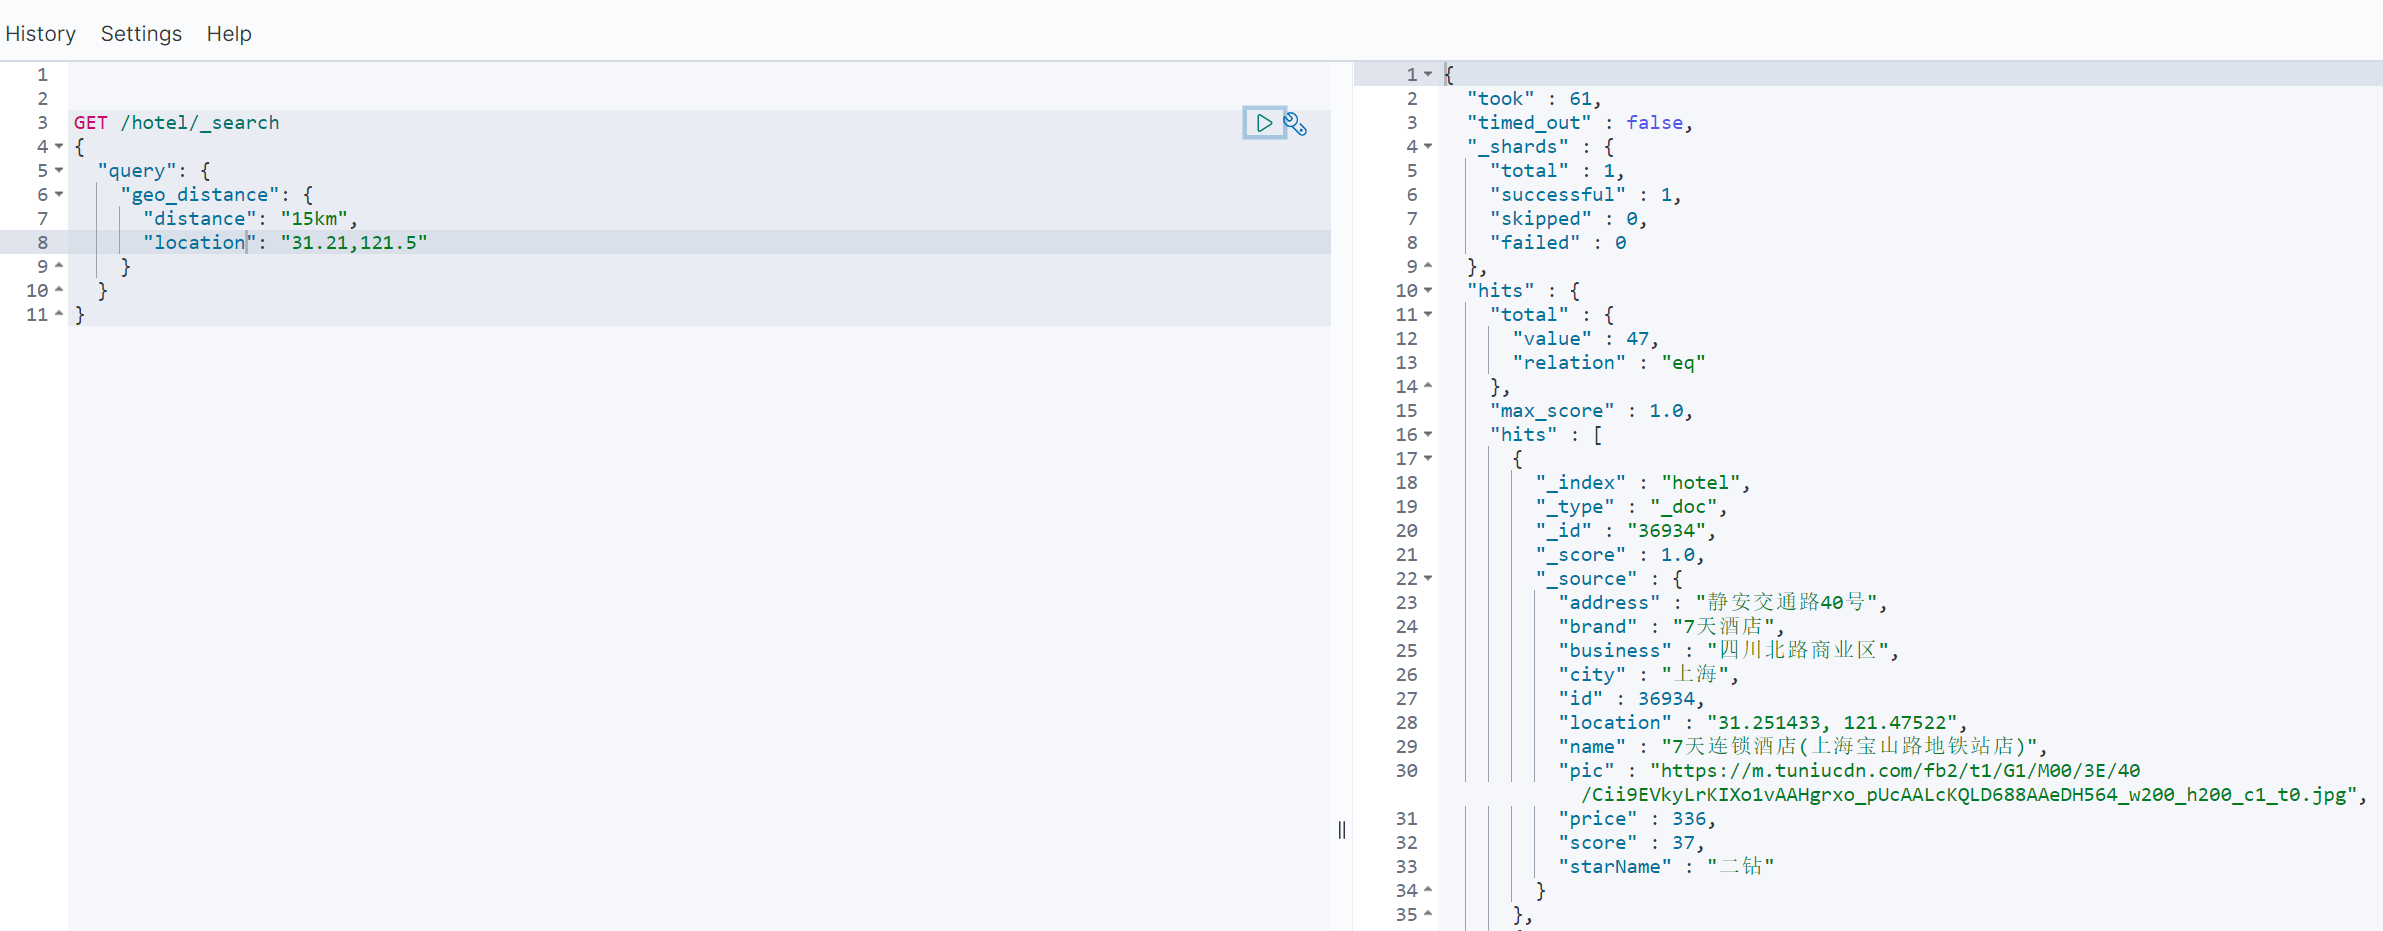Open the Settings menu
The width and height of the screenshot is (2383, 931).
pos(141,34)
